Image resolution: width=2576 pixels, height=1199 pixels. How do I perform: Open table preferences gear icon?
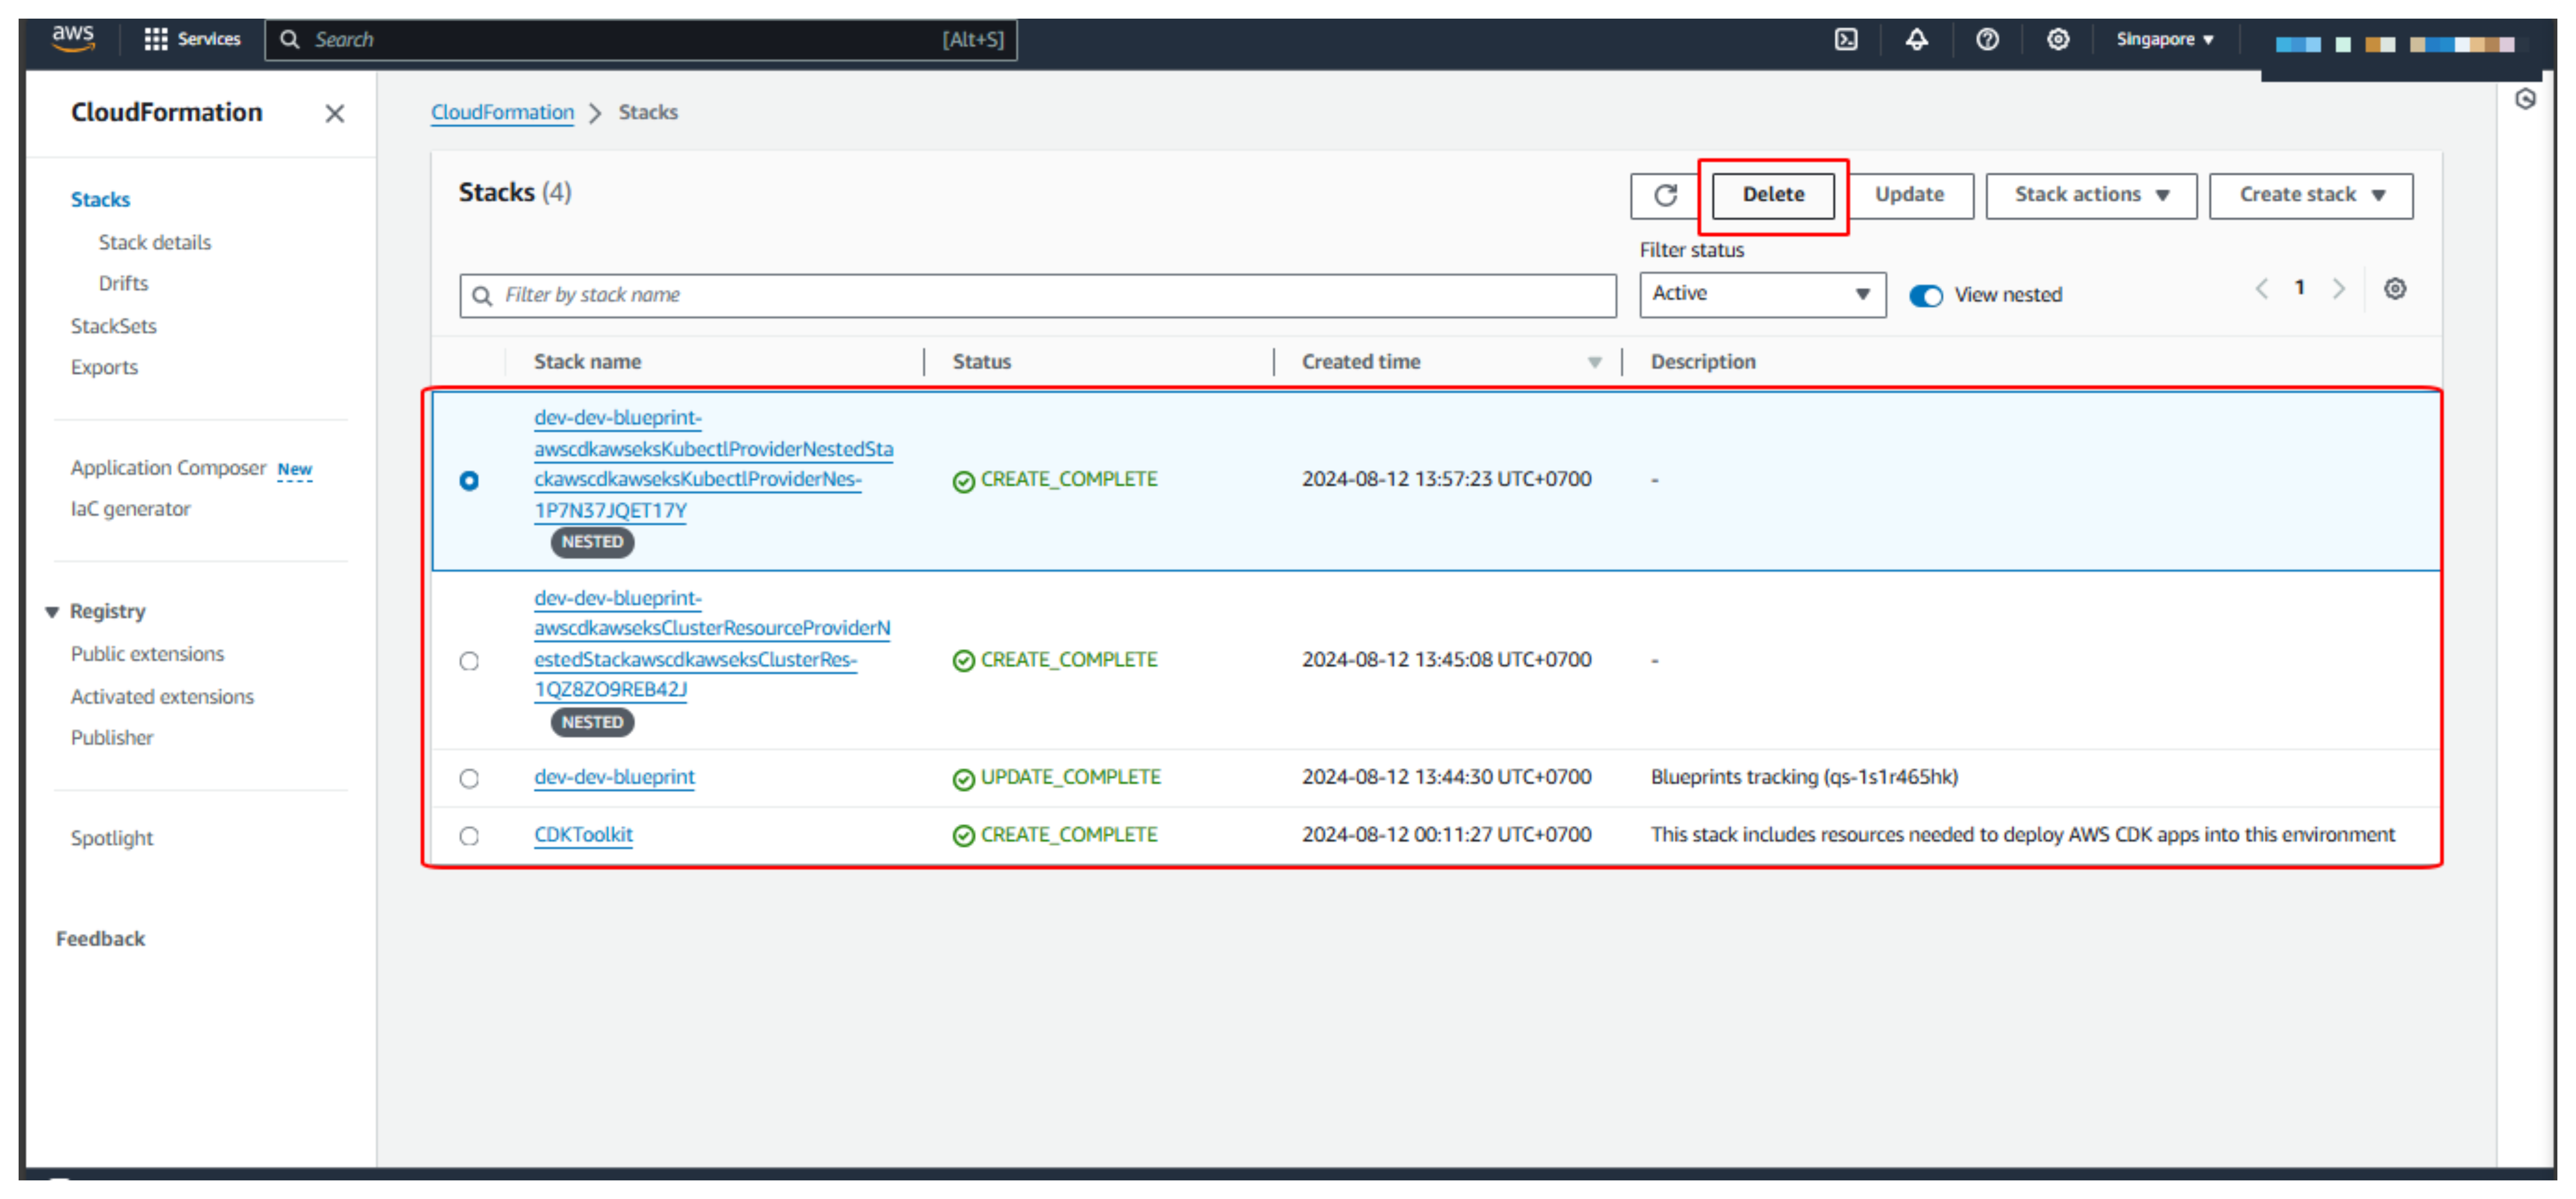coord(2394,289)
